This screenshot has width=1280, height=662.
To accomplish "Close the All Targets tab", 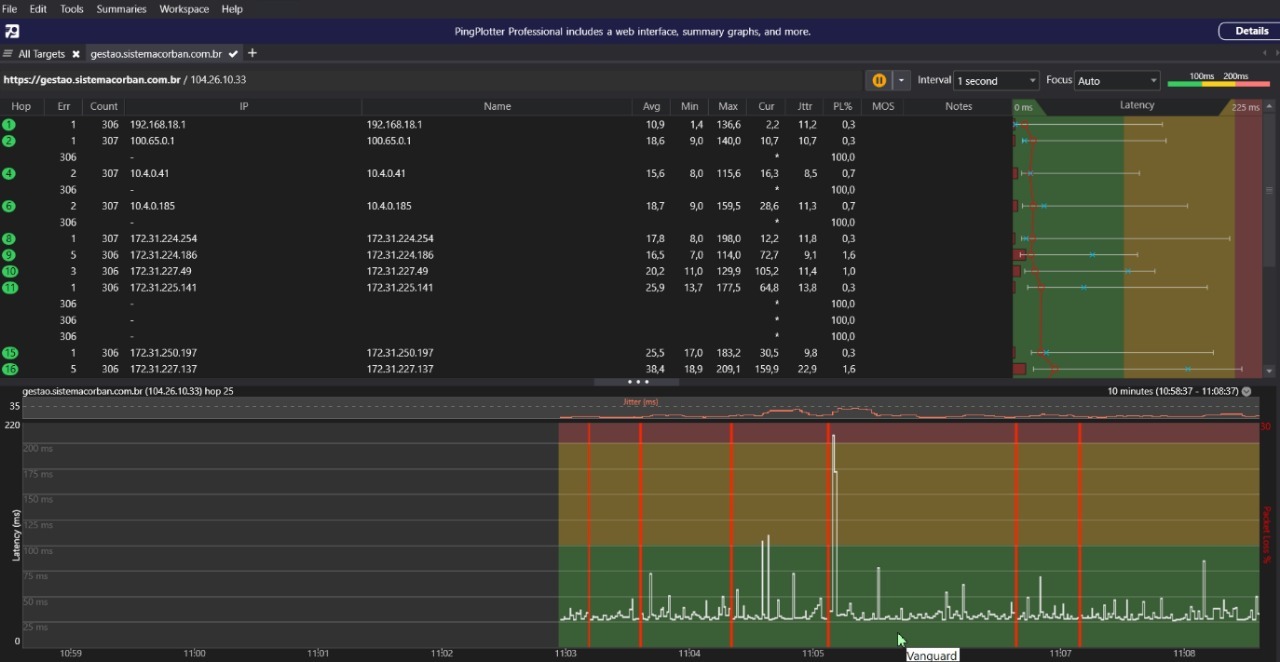I will point(75,54).
